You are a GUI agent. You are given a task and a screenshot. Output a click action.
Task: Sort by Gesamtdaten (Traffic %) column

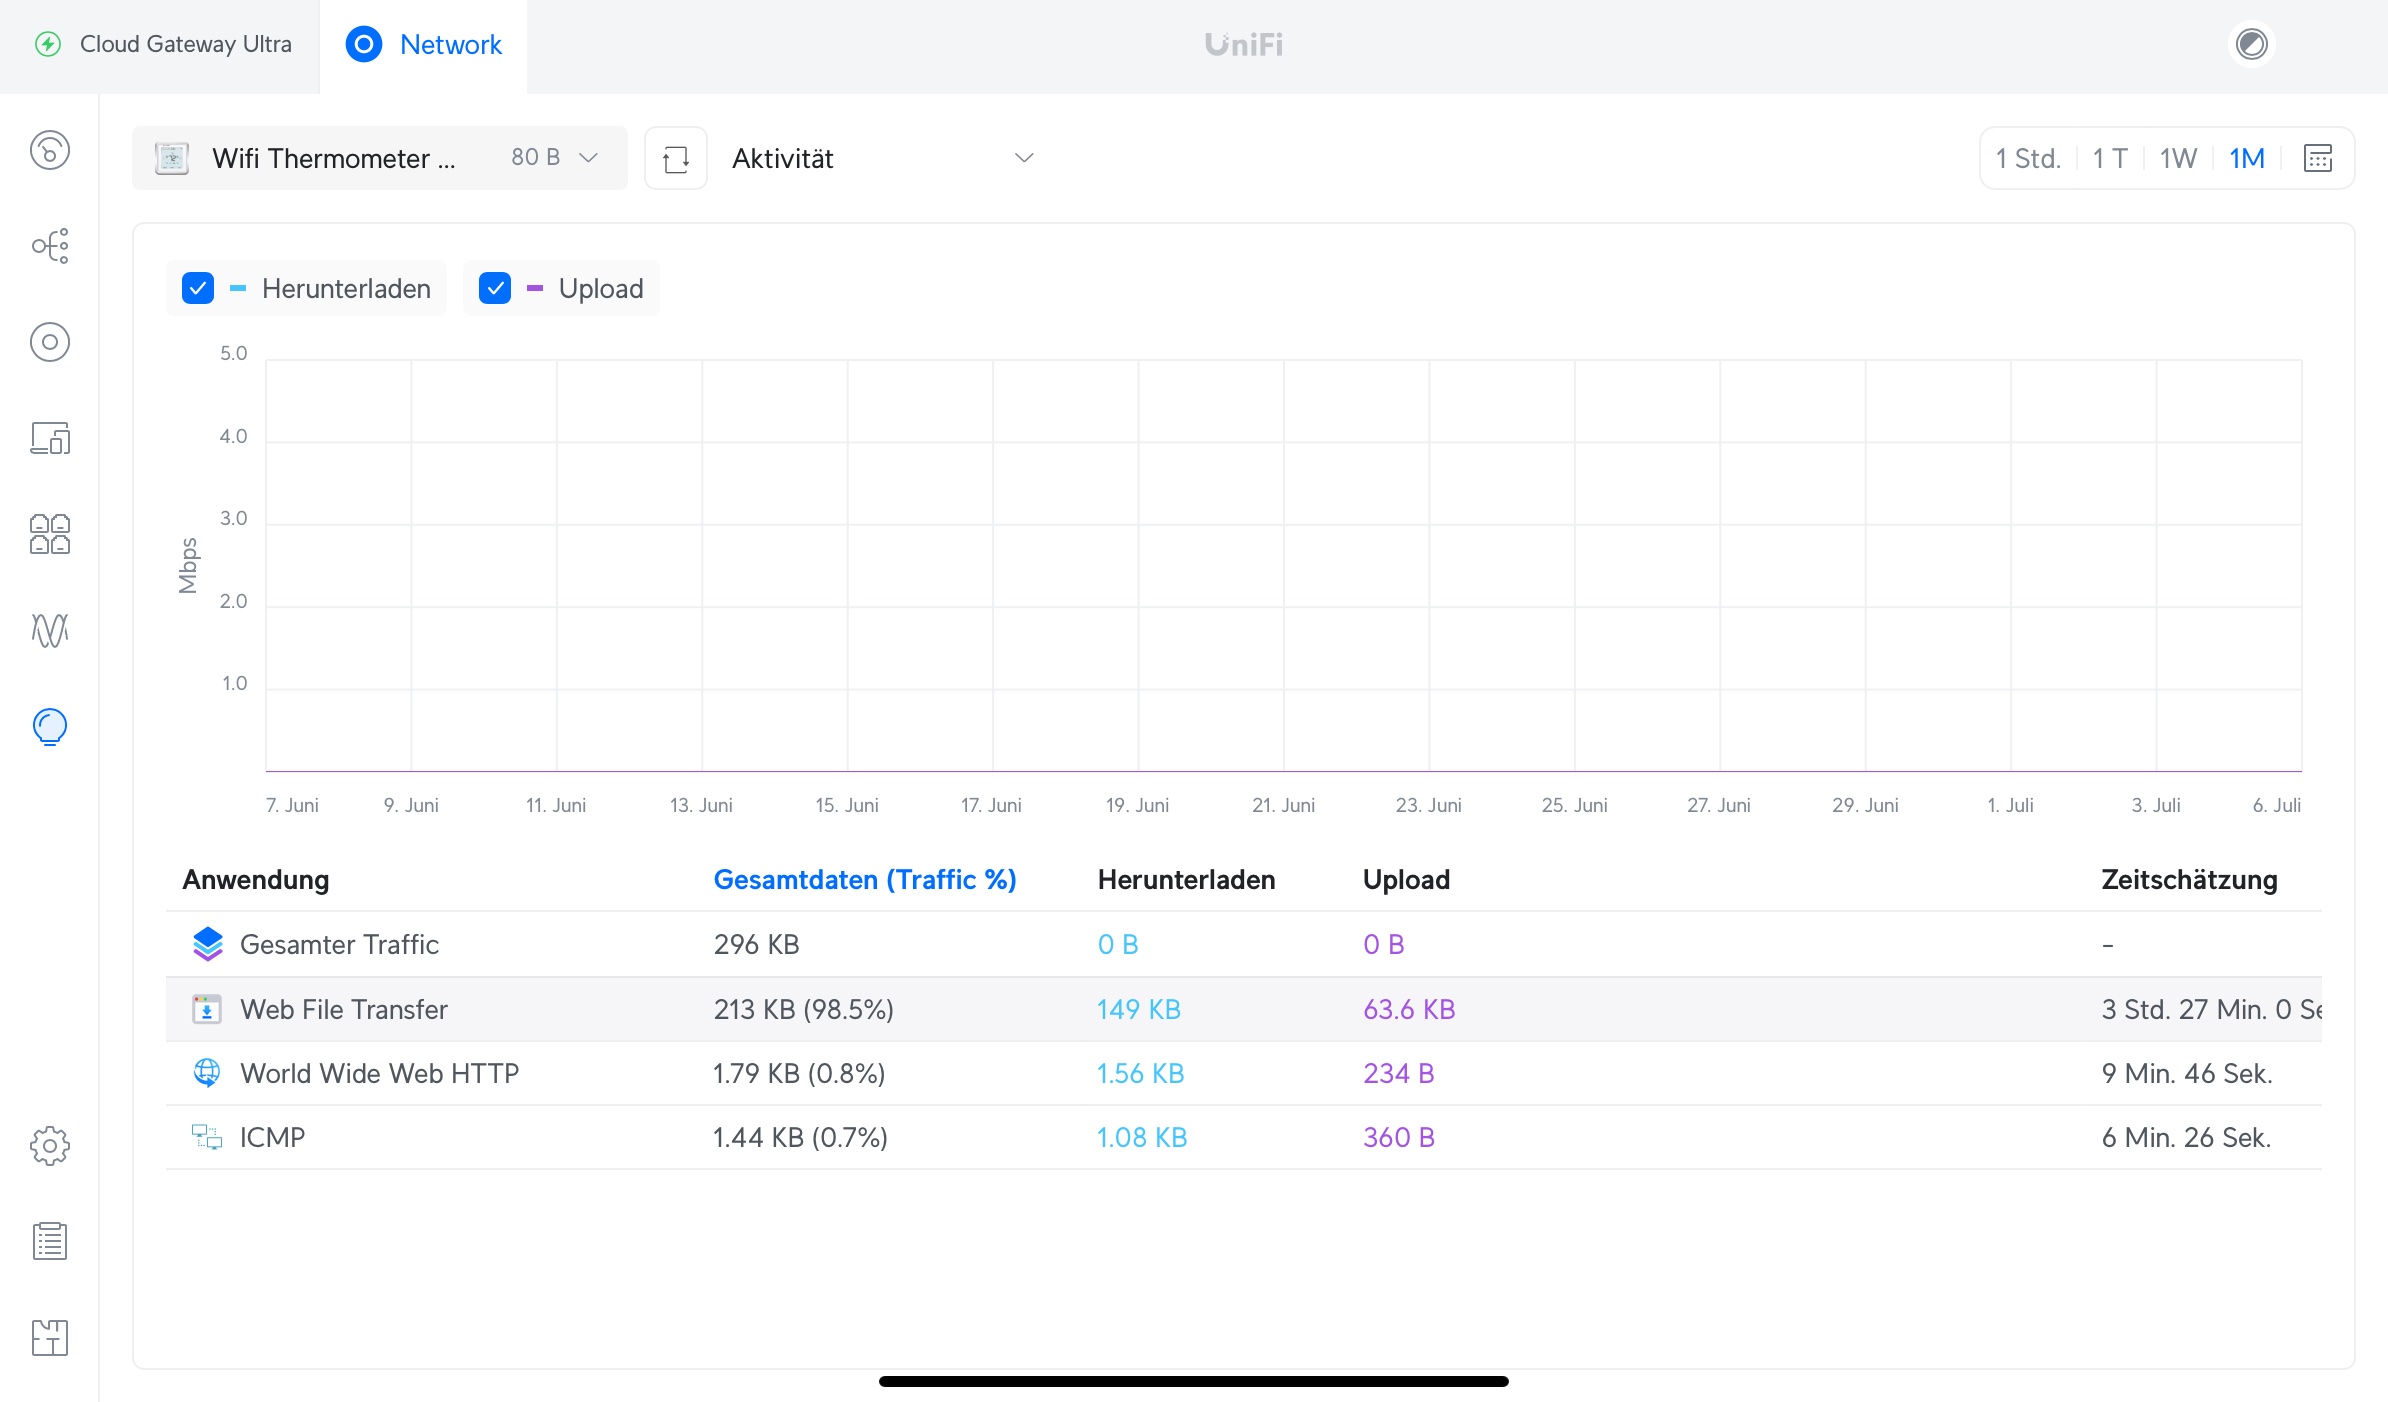tap(864, 879)
